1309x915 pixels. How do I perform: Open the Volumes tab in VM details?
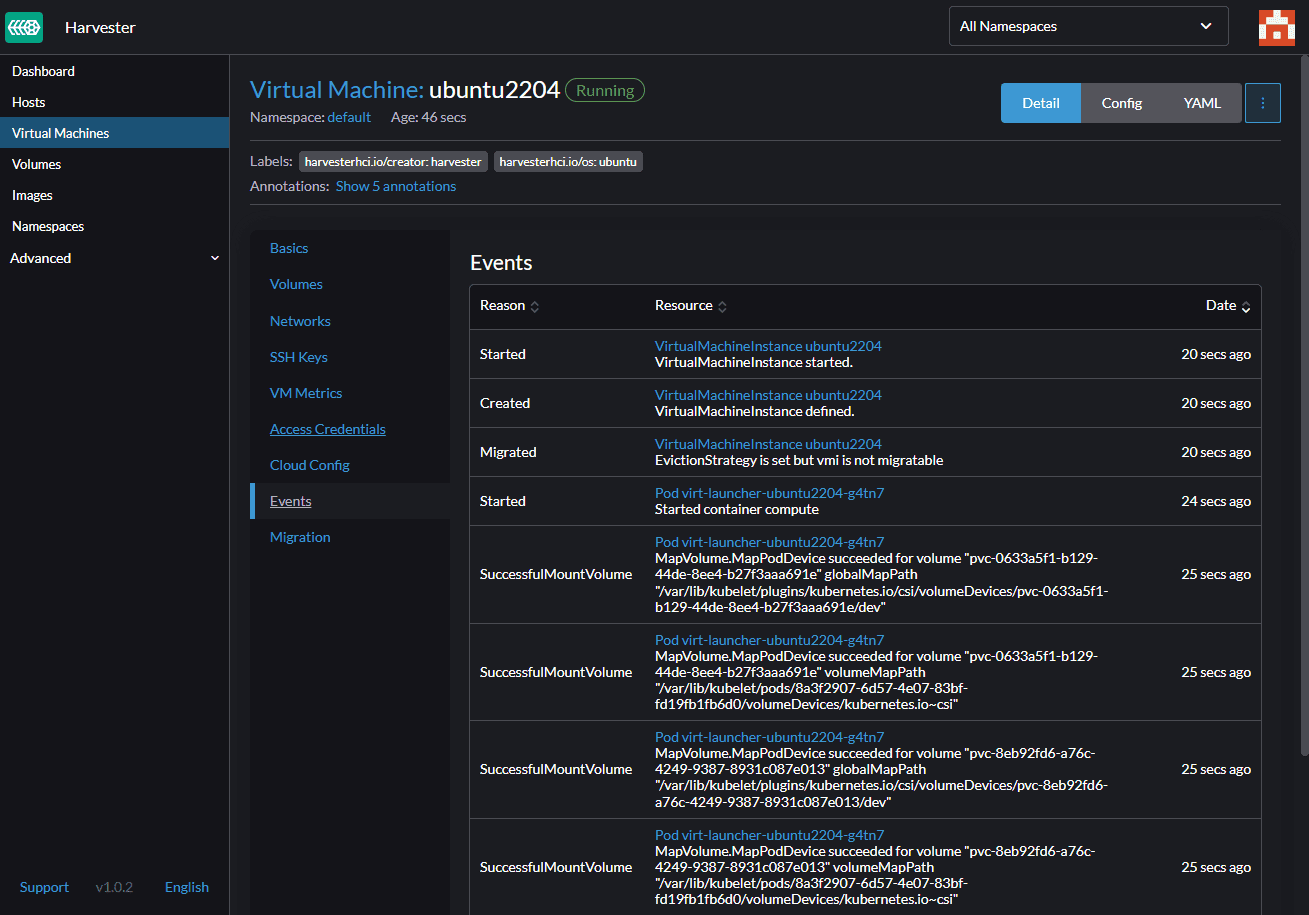click(296, 284)
